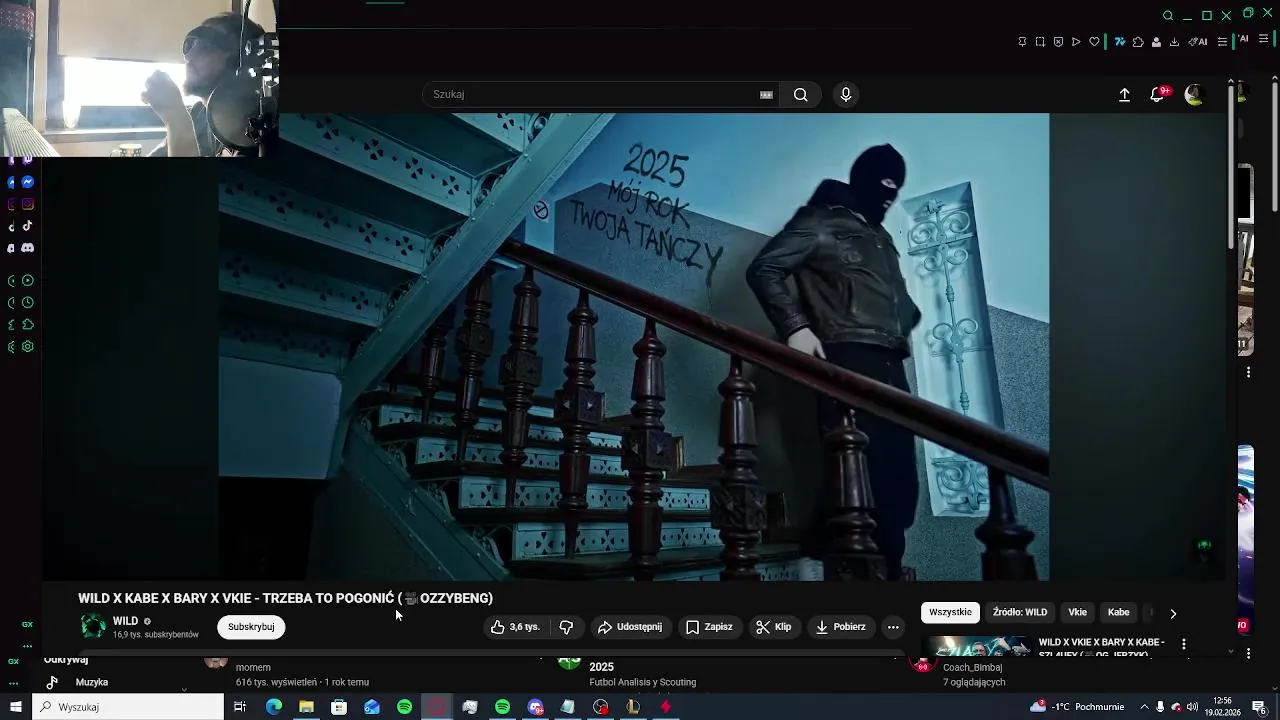The height and width of the screenshot is (720, 1280).
Task: Select the Źródło: WILD filter chip
Action: coord(1020,612)
